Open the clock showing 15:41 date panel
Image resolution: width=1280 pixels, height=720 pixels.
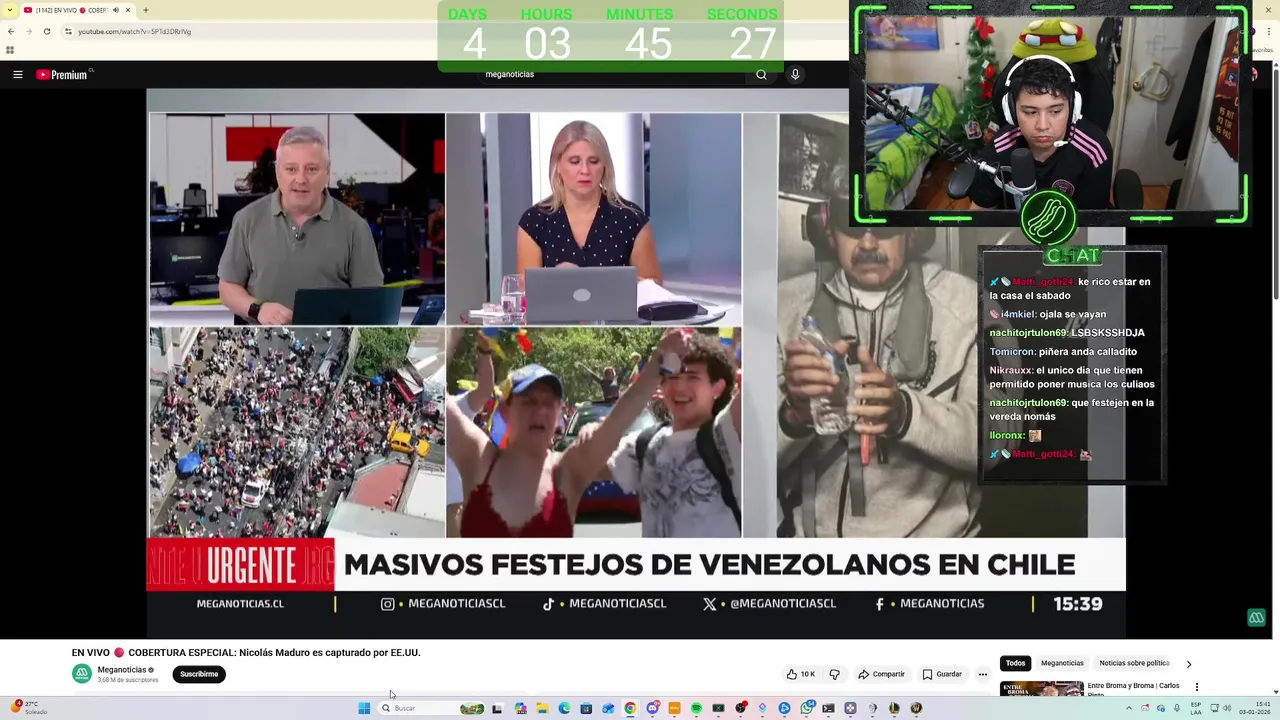pos(1256,708)
